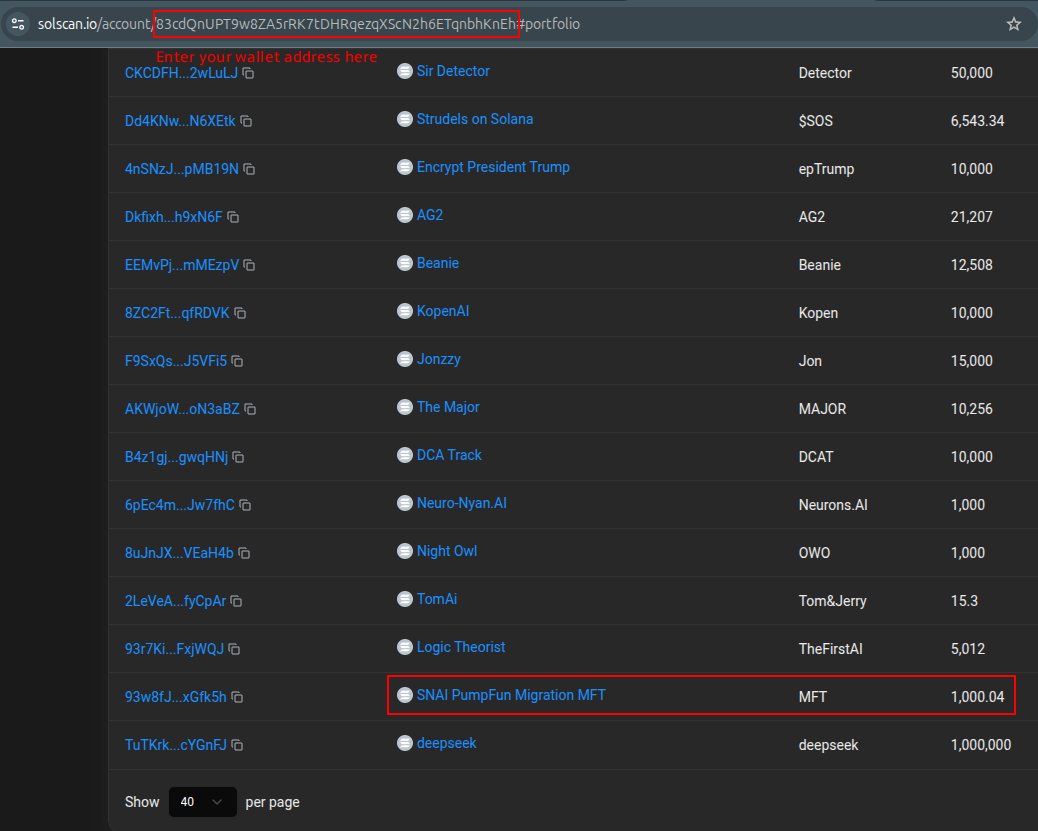Open Night Owl token link

pyautogui.click(x=447, y=551)
